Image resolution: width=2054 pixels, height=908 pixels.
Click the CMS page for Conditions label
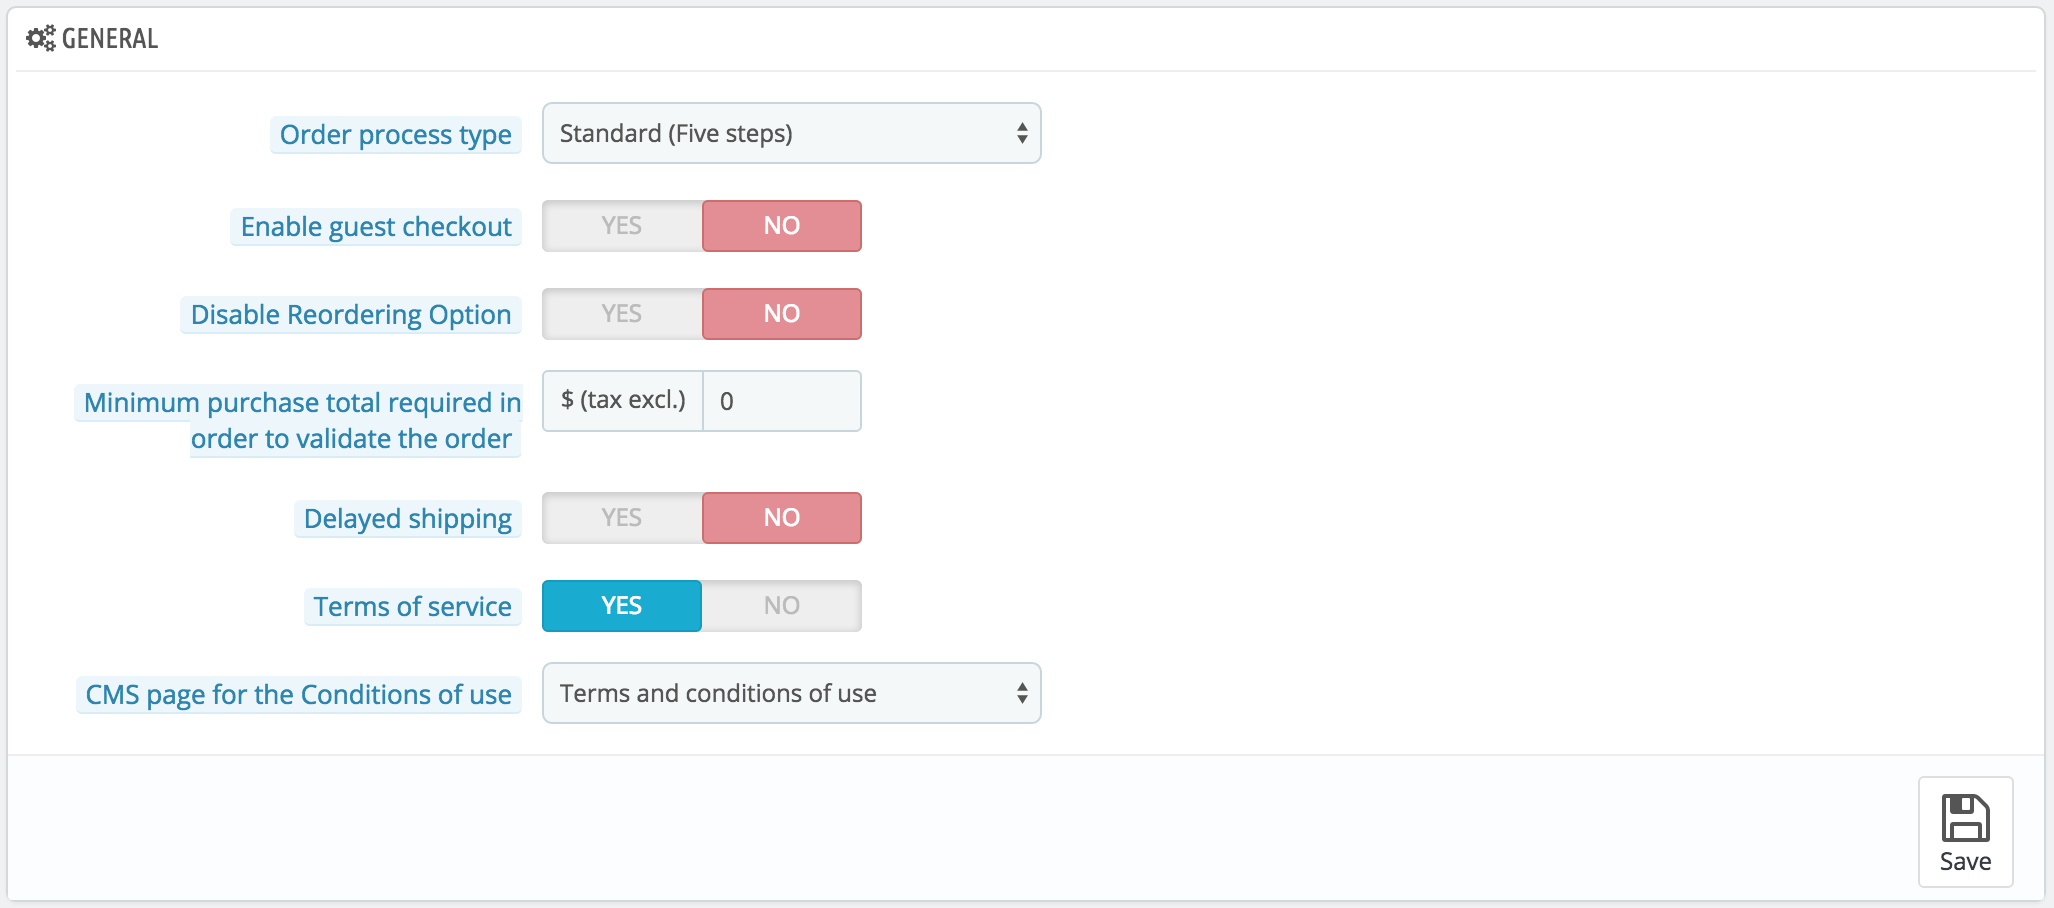[x=299, y=695]
